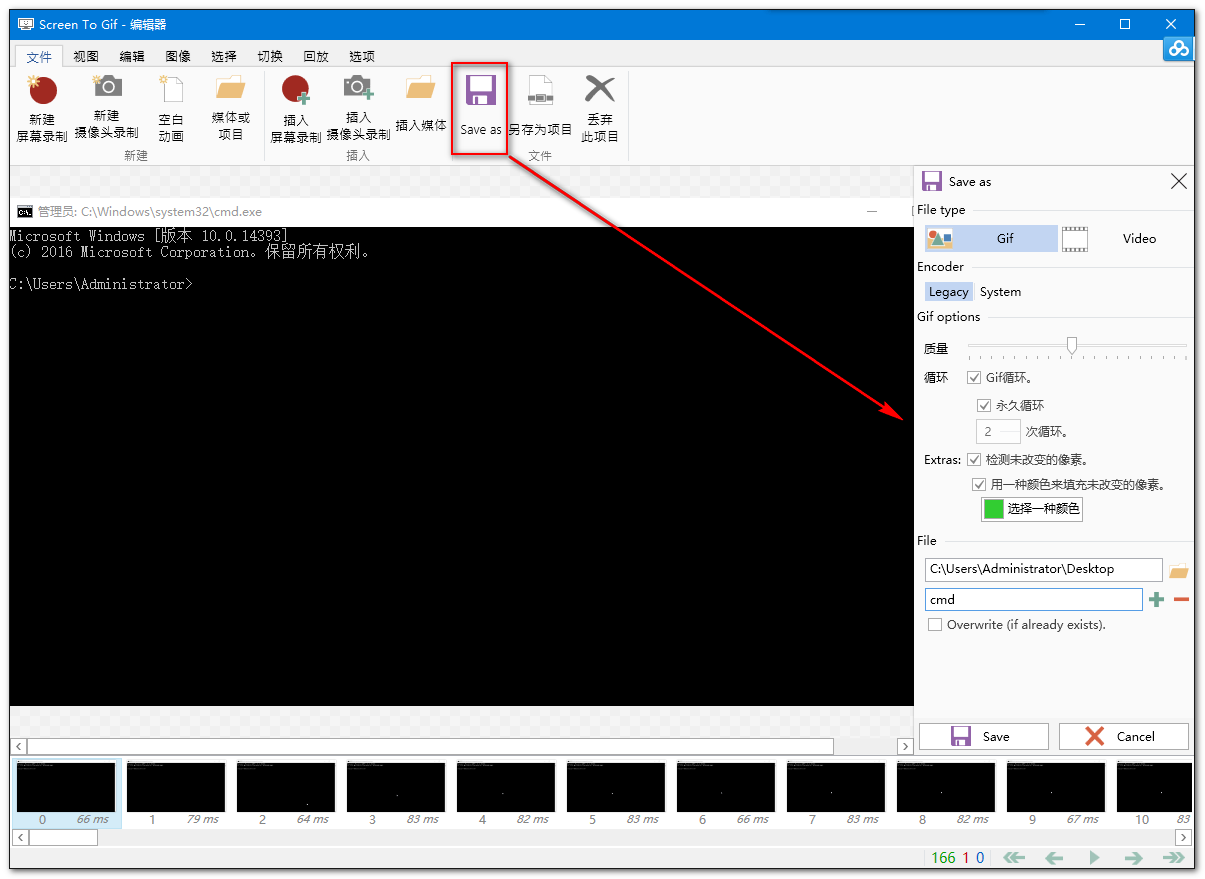
Task: Open the green 选择一种颜色 color picker
Action: click(1032, 509)
